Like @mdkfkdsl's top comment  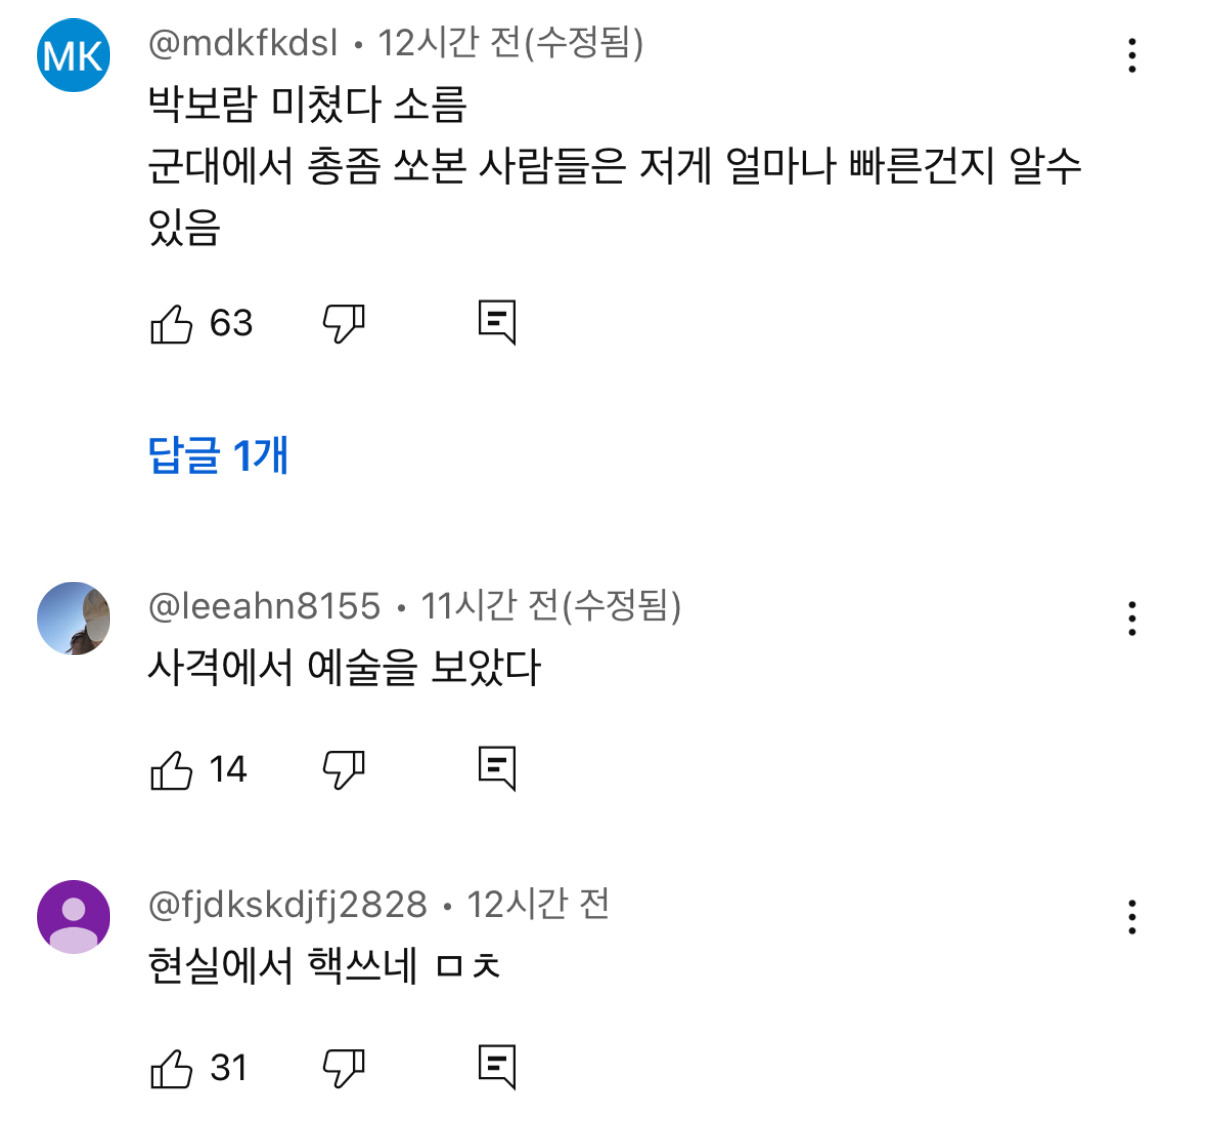tap(172, 322)
